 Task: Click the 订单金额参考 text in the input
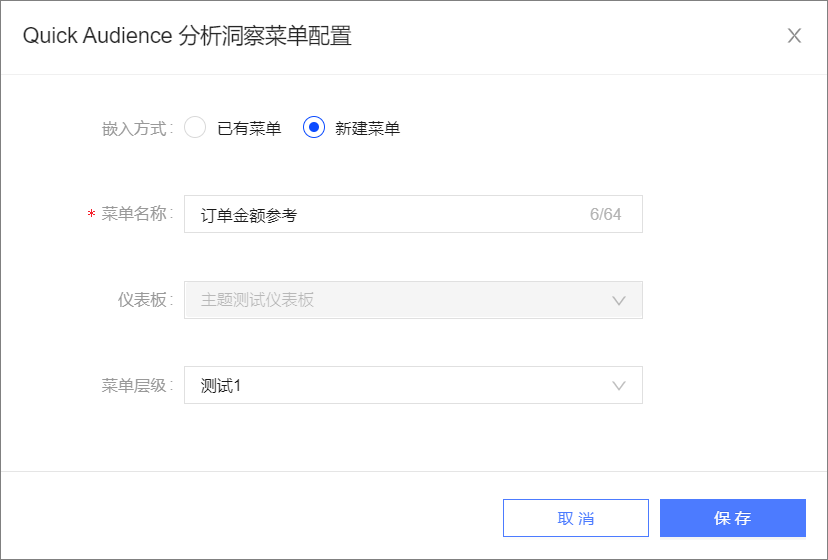point(249,215)
